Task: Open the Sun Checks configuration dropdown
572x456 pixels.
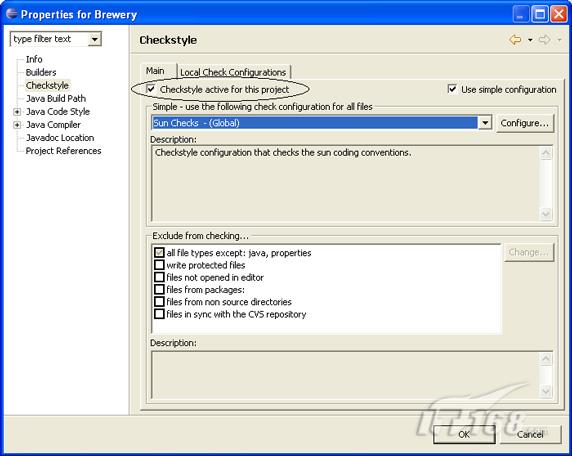Action: click(485, 123)
